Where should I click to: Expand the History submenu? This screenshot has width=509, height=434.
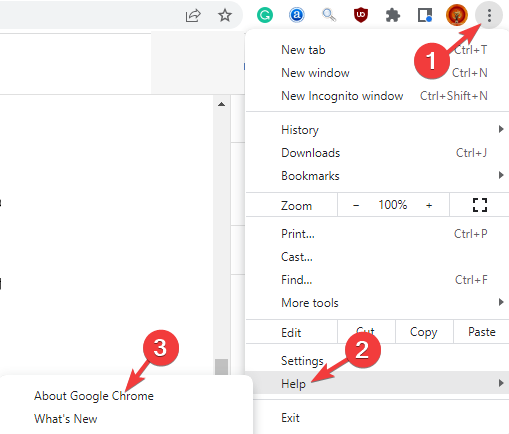click(x=377, y=130)
